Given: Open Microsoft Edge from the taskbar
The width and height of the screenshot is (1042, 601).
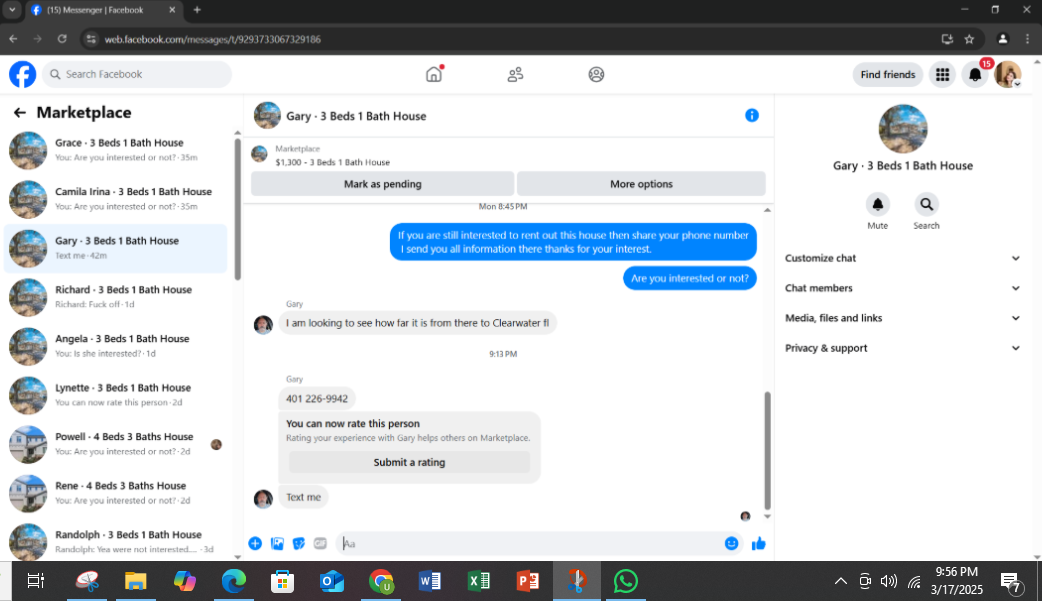Looking at the screenshot, I should (233, 582).
